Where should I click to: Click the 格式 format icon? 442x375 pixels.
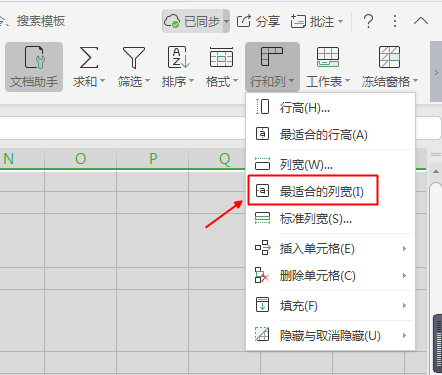221,57
